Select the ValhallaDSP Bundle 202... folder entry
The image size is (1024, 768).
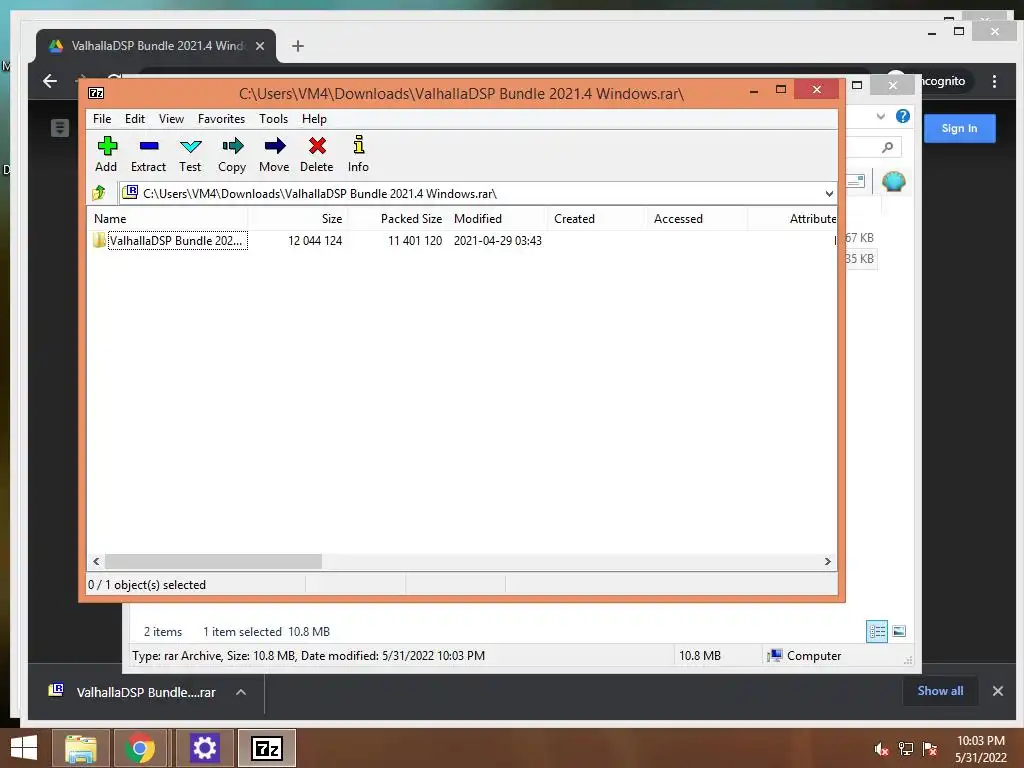[176, 240]
